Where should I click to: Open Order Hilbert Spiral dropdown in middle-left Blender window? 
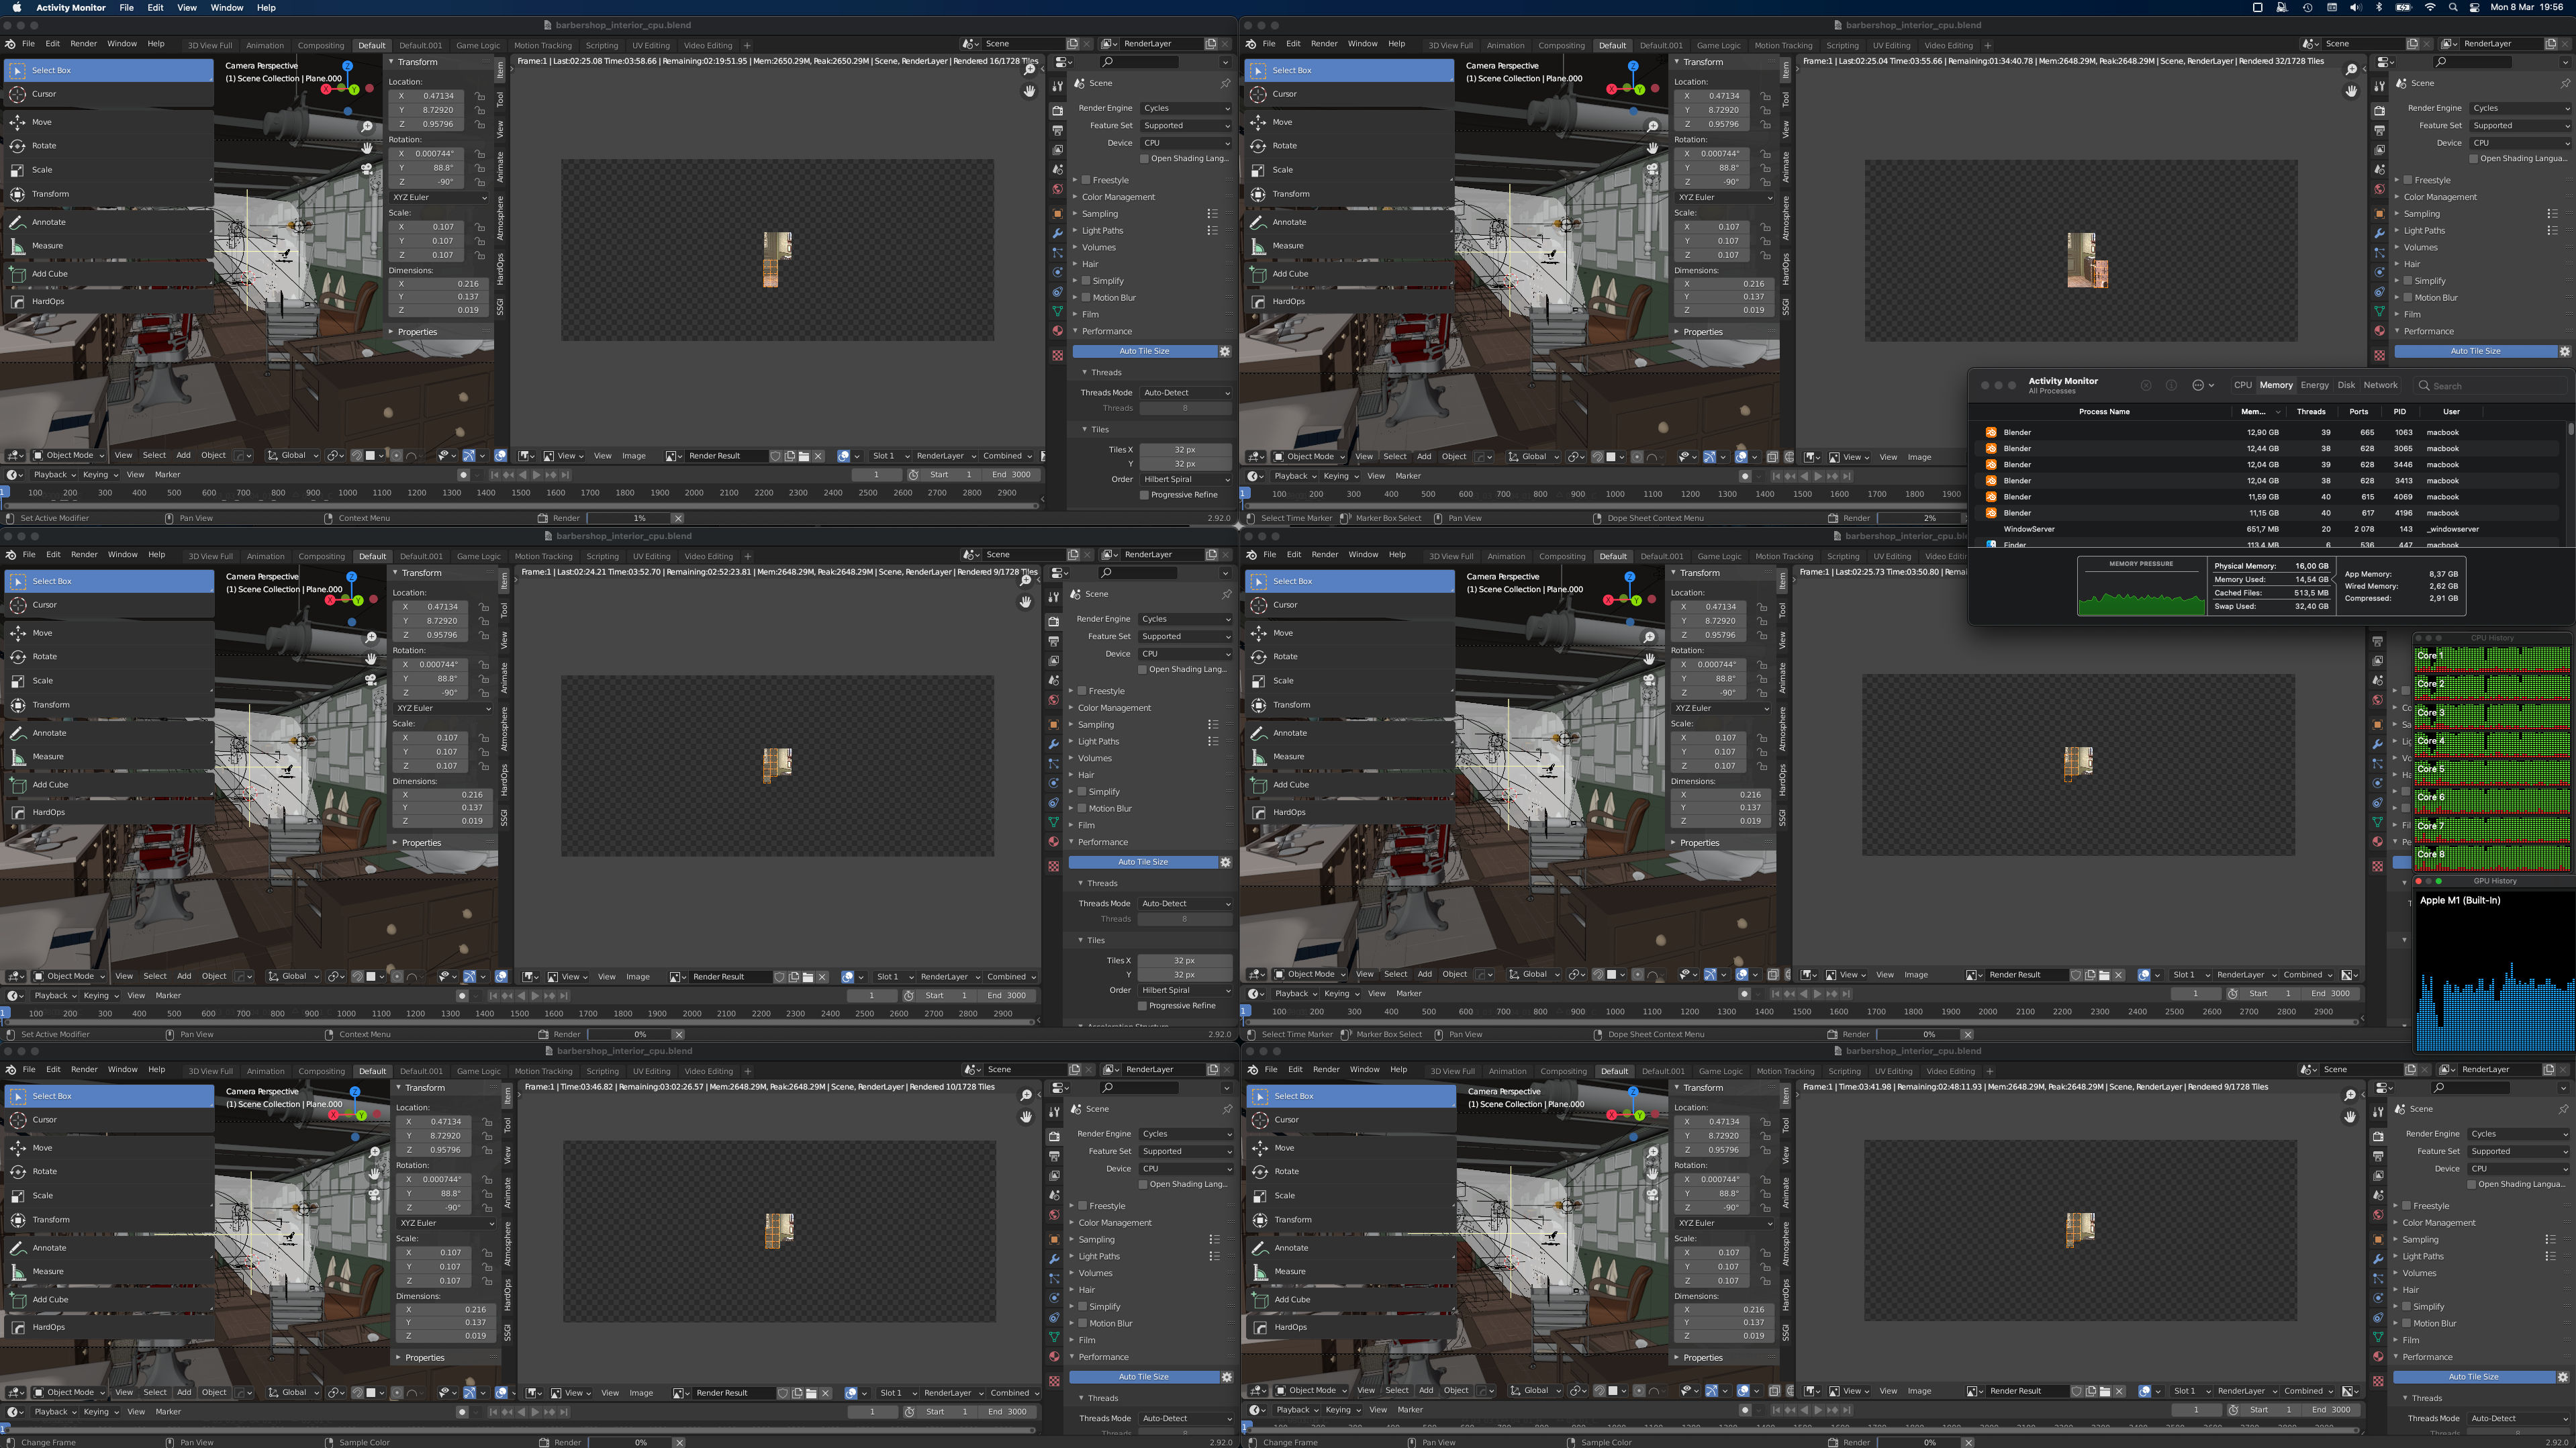tap(1184, 990)
